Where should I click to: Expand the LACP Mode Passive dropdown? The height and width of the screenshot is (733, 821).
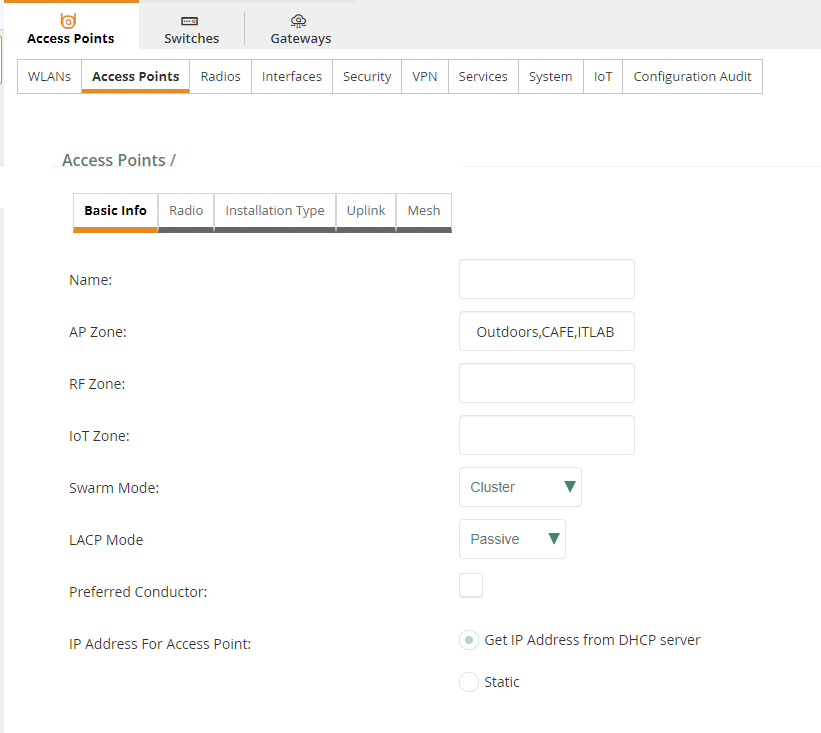point(512,539)
